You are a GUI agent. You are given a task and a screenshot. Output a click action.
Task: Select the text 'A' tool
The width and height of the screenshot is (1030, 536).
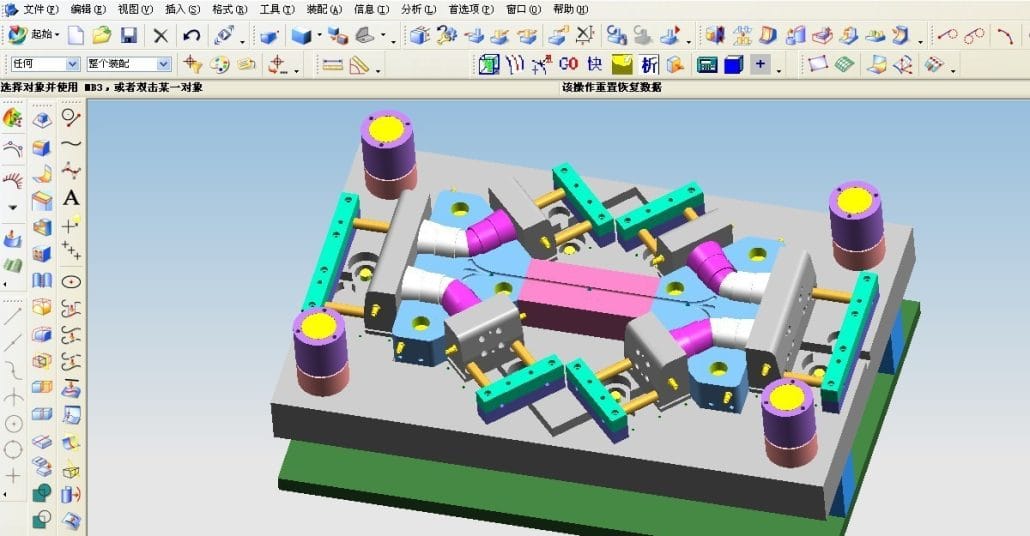coord(71,198)
